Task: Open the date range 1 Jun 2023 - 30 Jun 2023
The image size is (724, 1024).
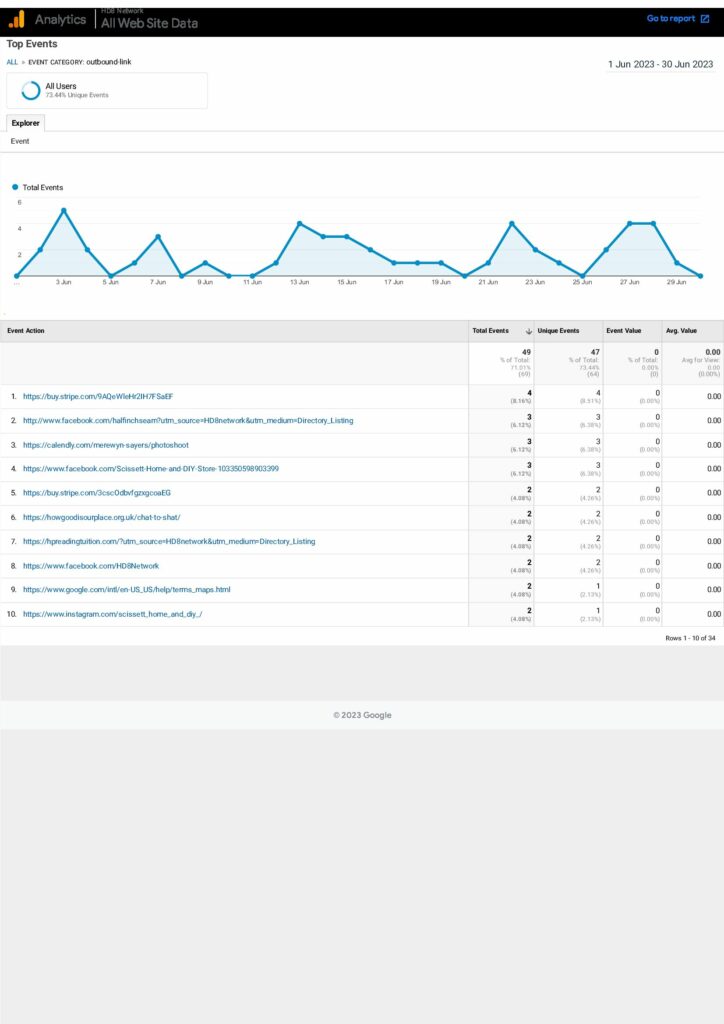Action: [660, 64]
